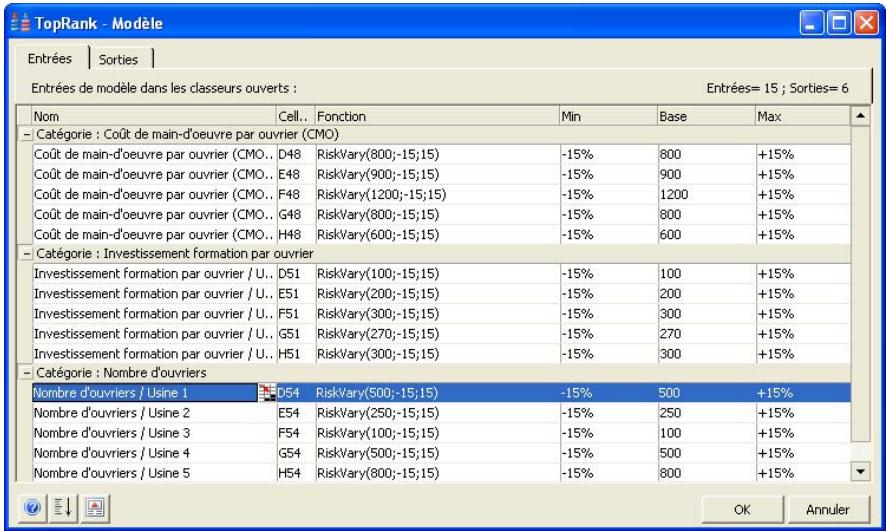Click cell reference E54
The height and width of the screenshot is (531, 887).
[x=289, y=413]
